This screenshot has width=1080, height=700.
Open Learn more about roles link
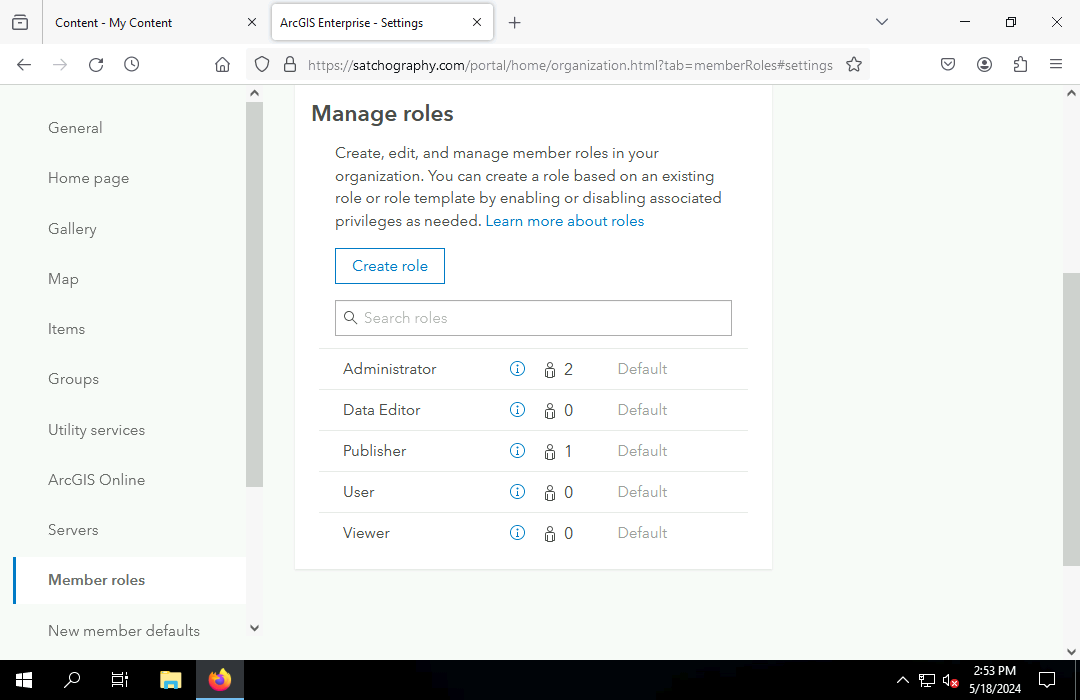pyautogui.click(x=565, y=221)
